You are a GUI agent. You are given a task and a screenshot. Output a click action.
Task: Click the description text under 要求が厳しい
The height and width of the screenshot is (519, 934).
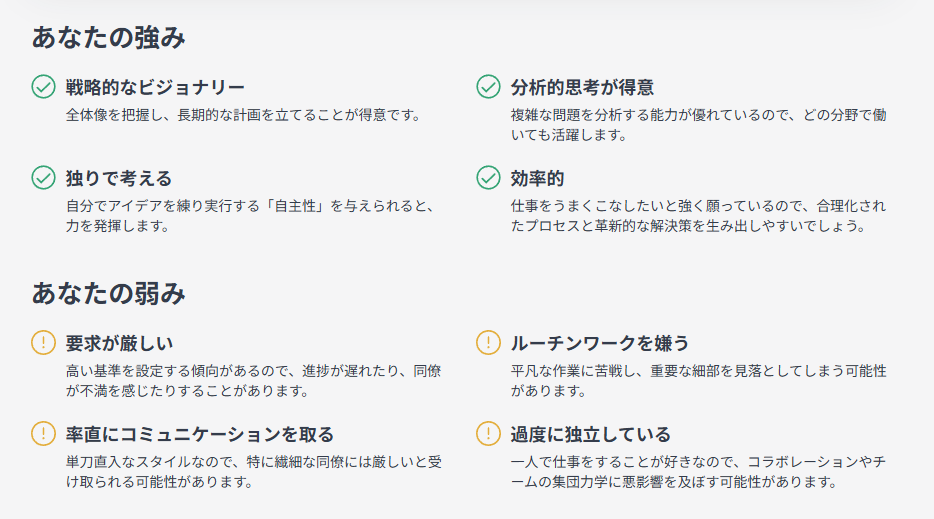(252, 380)
